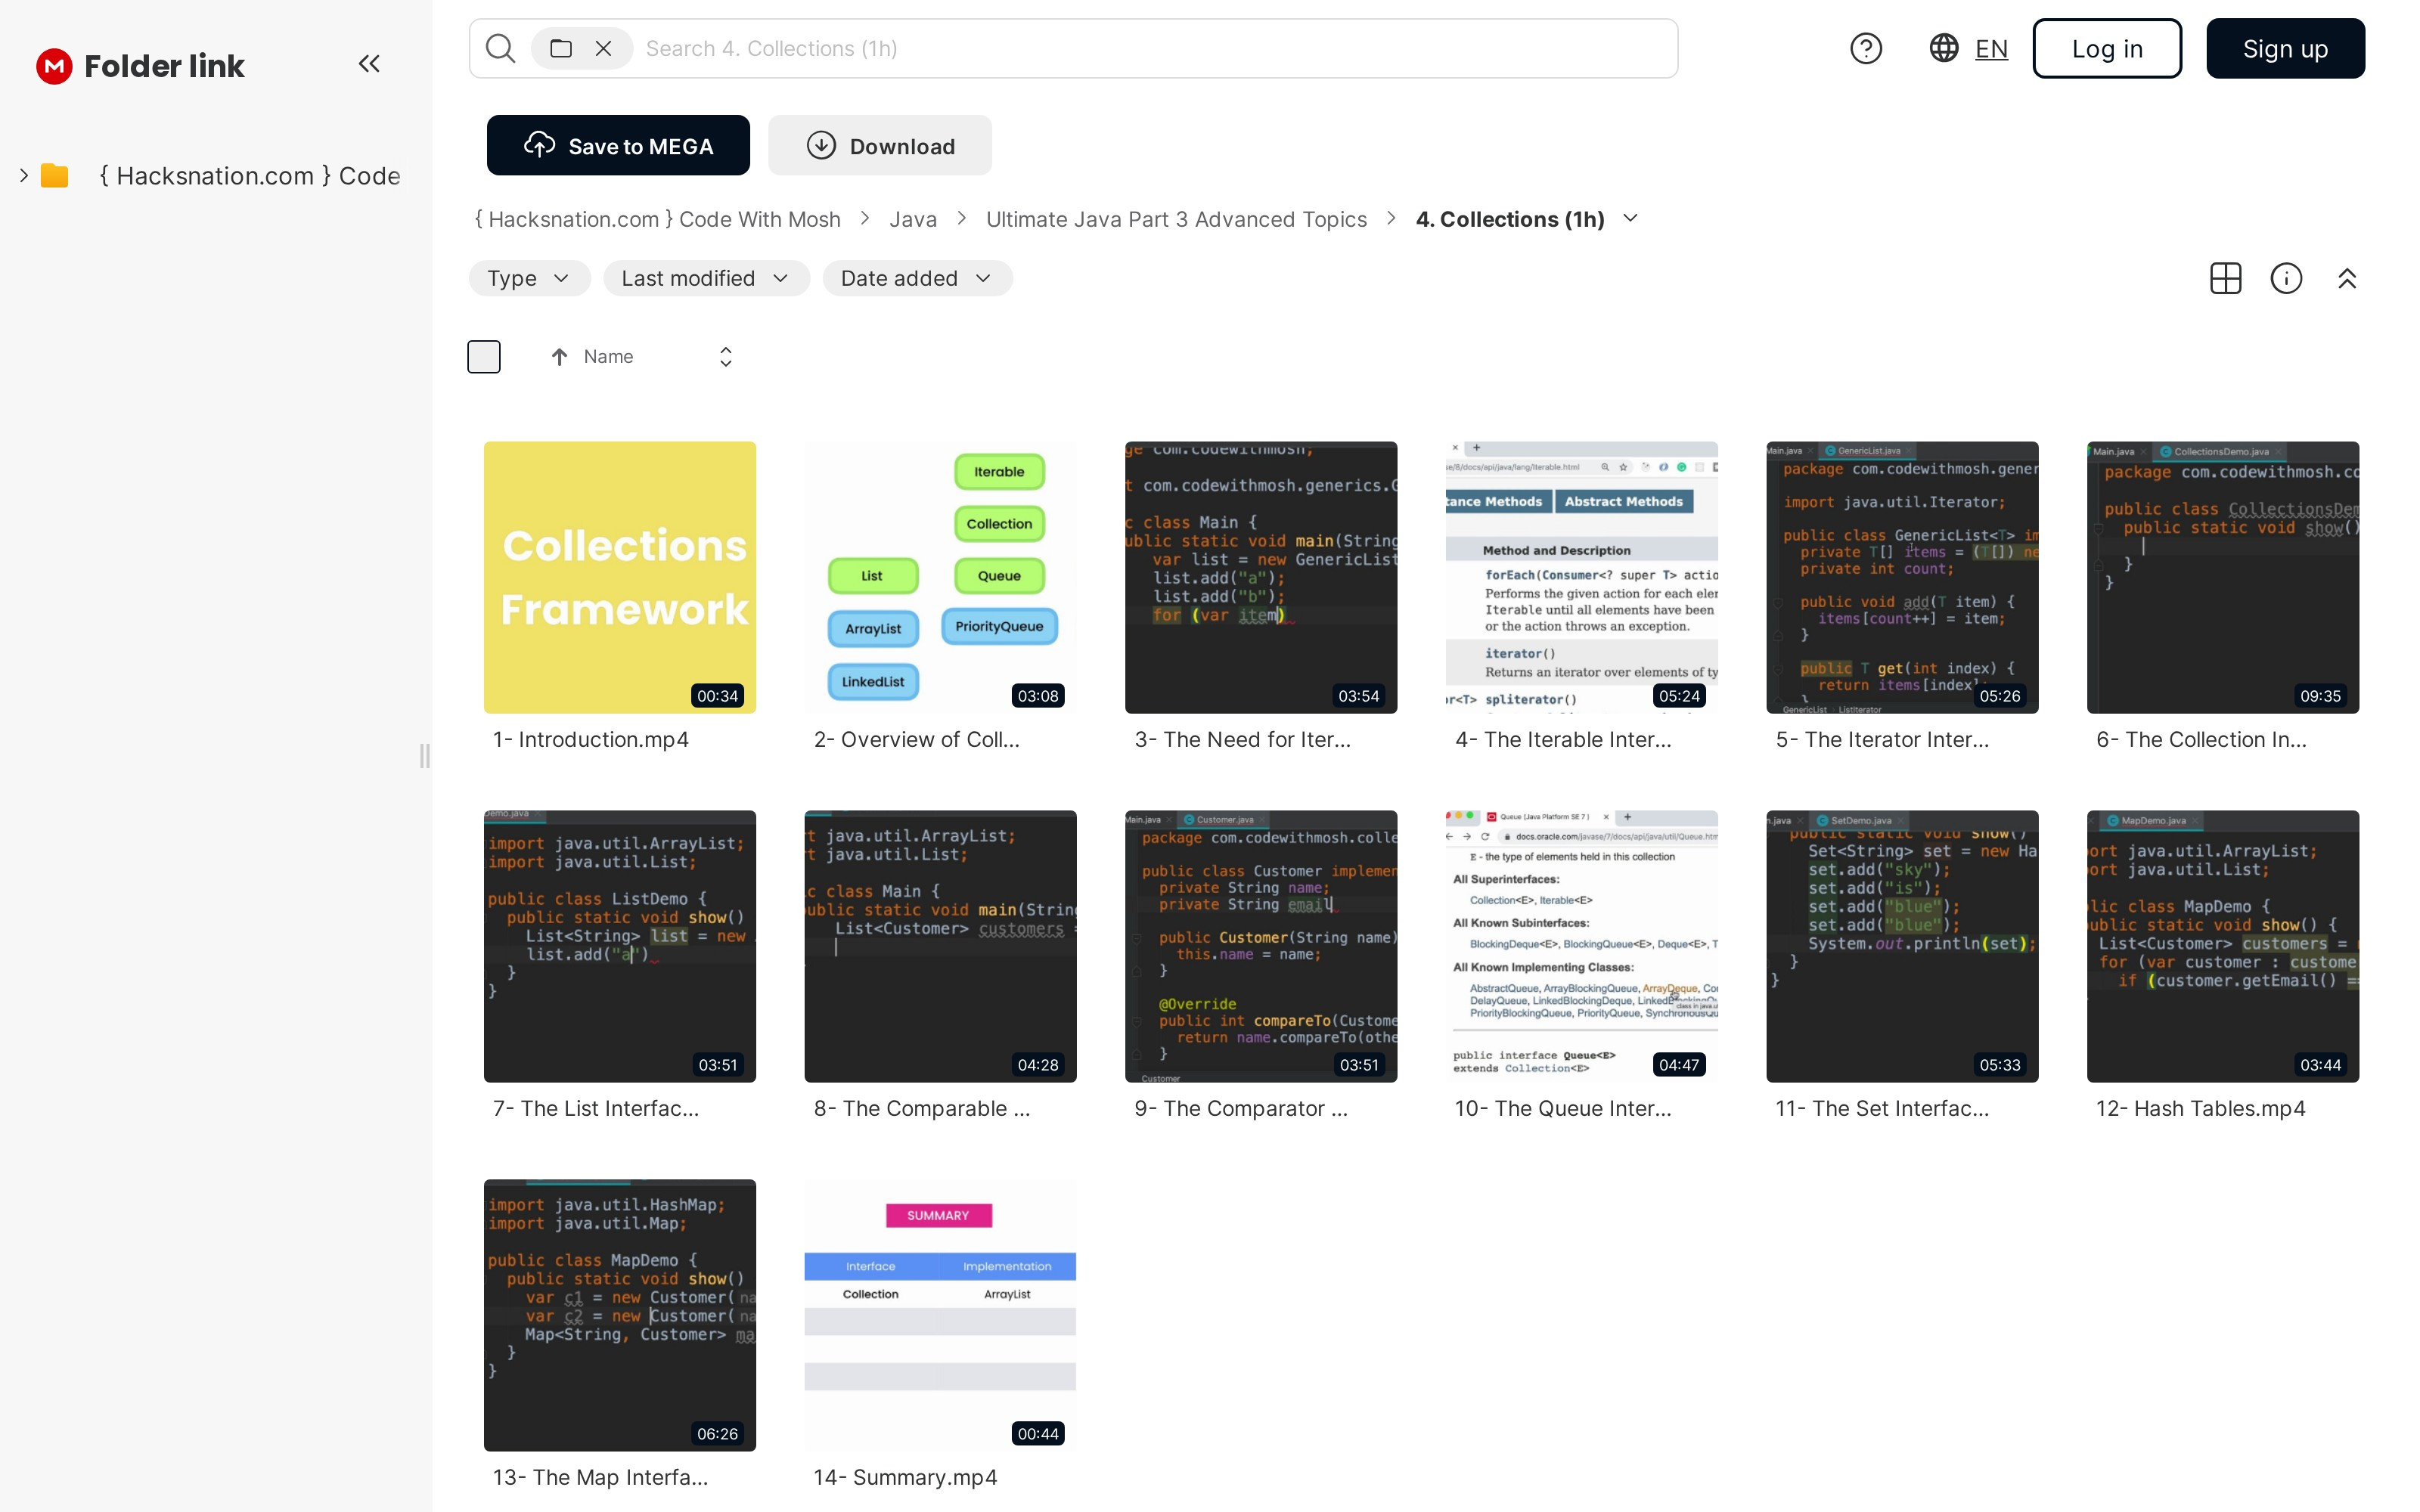2420x1512 pixels.
Task: Go to Java breadcrumb folder
Action: pyautogui.click(x=913, y=219)
